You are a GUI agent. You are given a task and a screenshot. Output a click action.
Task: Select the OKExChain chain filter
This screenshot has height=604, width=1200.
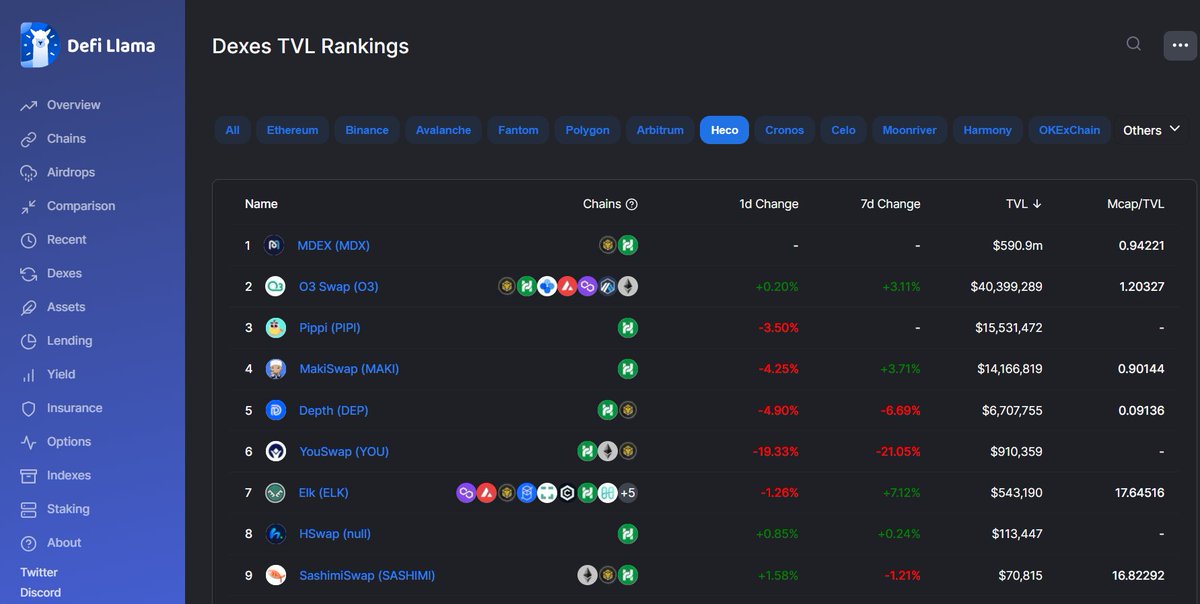coord(1069,130)
